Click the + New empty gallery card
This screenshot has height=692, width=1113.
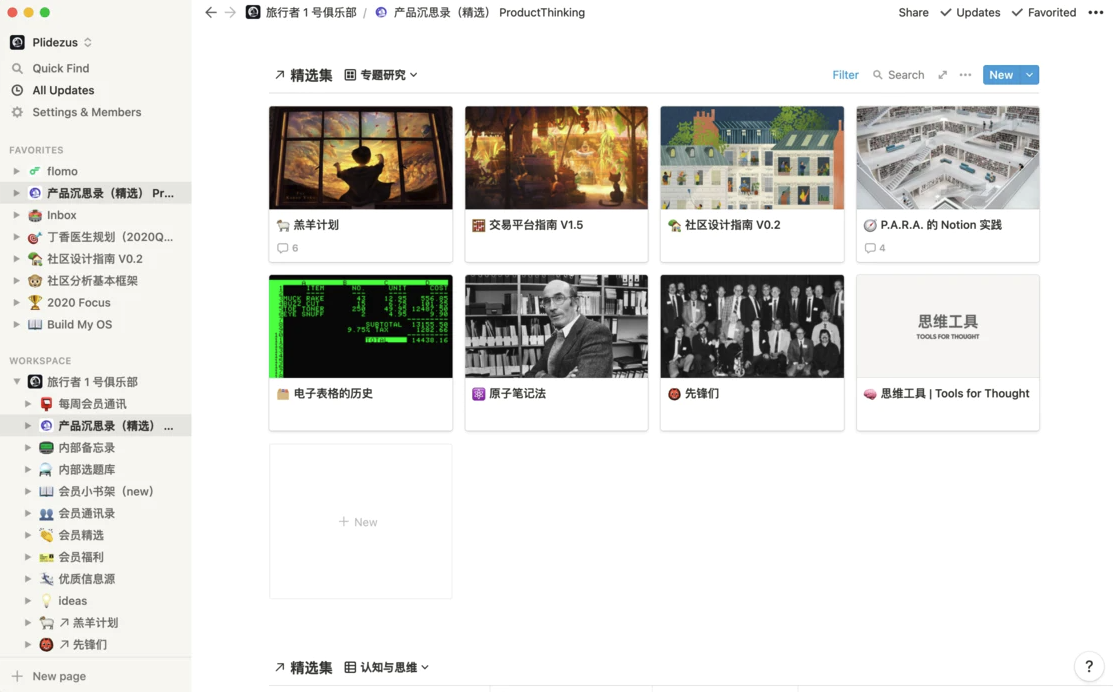[361, 522]
